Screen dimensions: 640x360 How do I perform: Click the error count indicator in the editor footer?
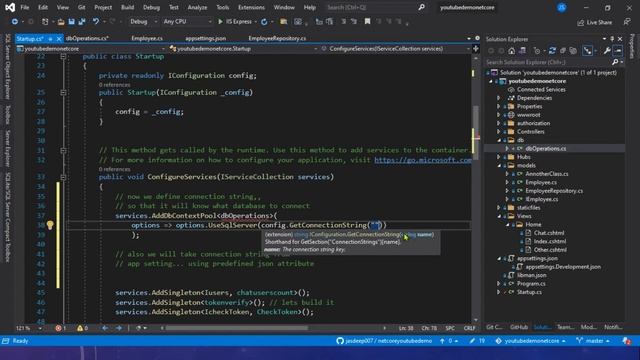click(x=60, y=328)
